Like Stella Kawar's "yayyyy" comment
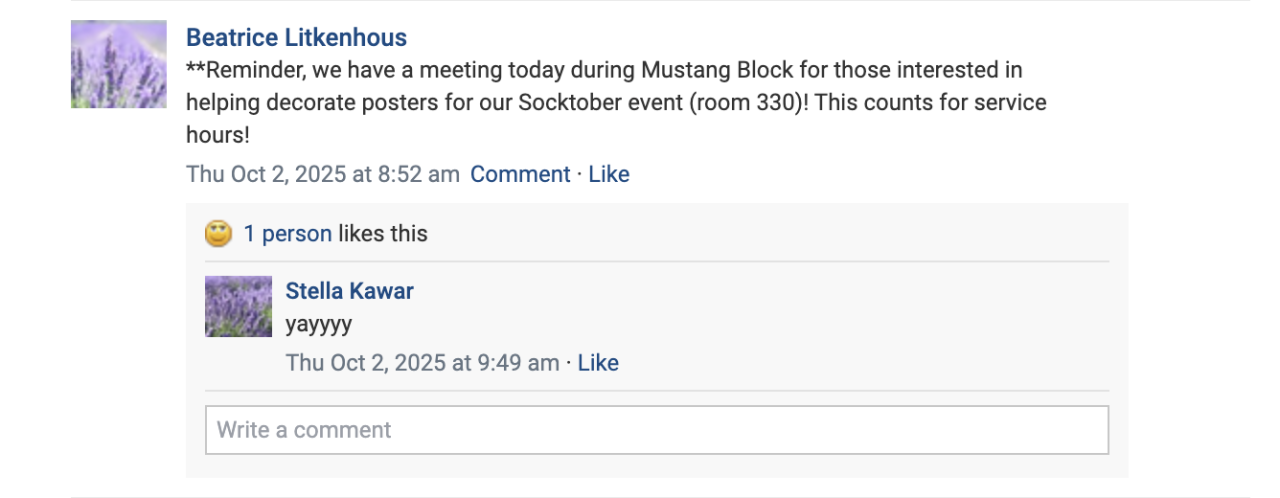This screenshot has height=498, width=1280. 598,362
